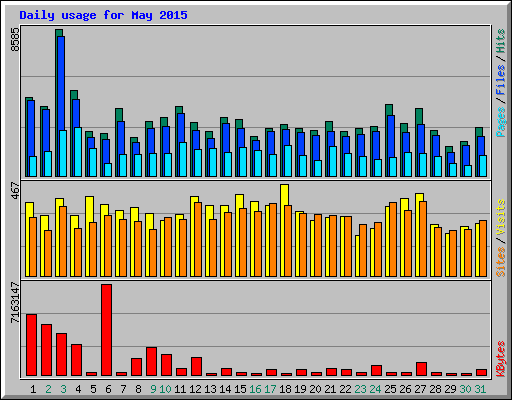Click the Pages legend label
Screen dimensions: 512x400
pyautogui.click(x=501, y=122)
